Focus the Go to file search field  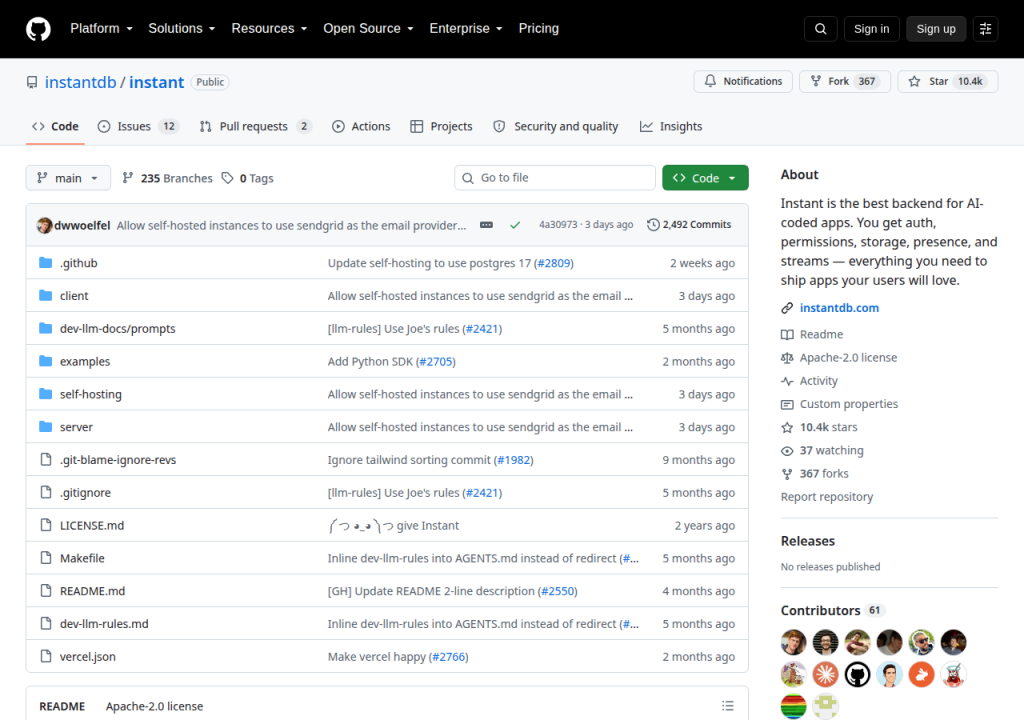[x=554, y=178]
